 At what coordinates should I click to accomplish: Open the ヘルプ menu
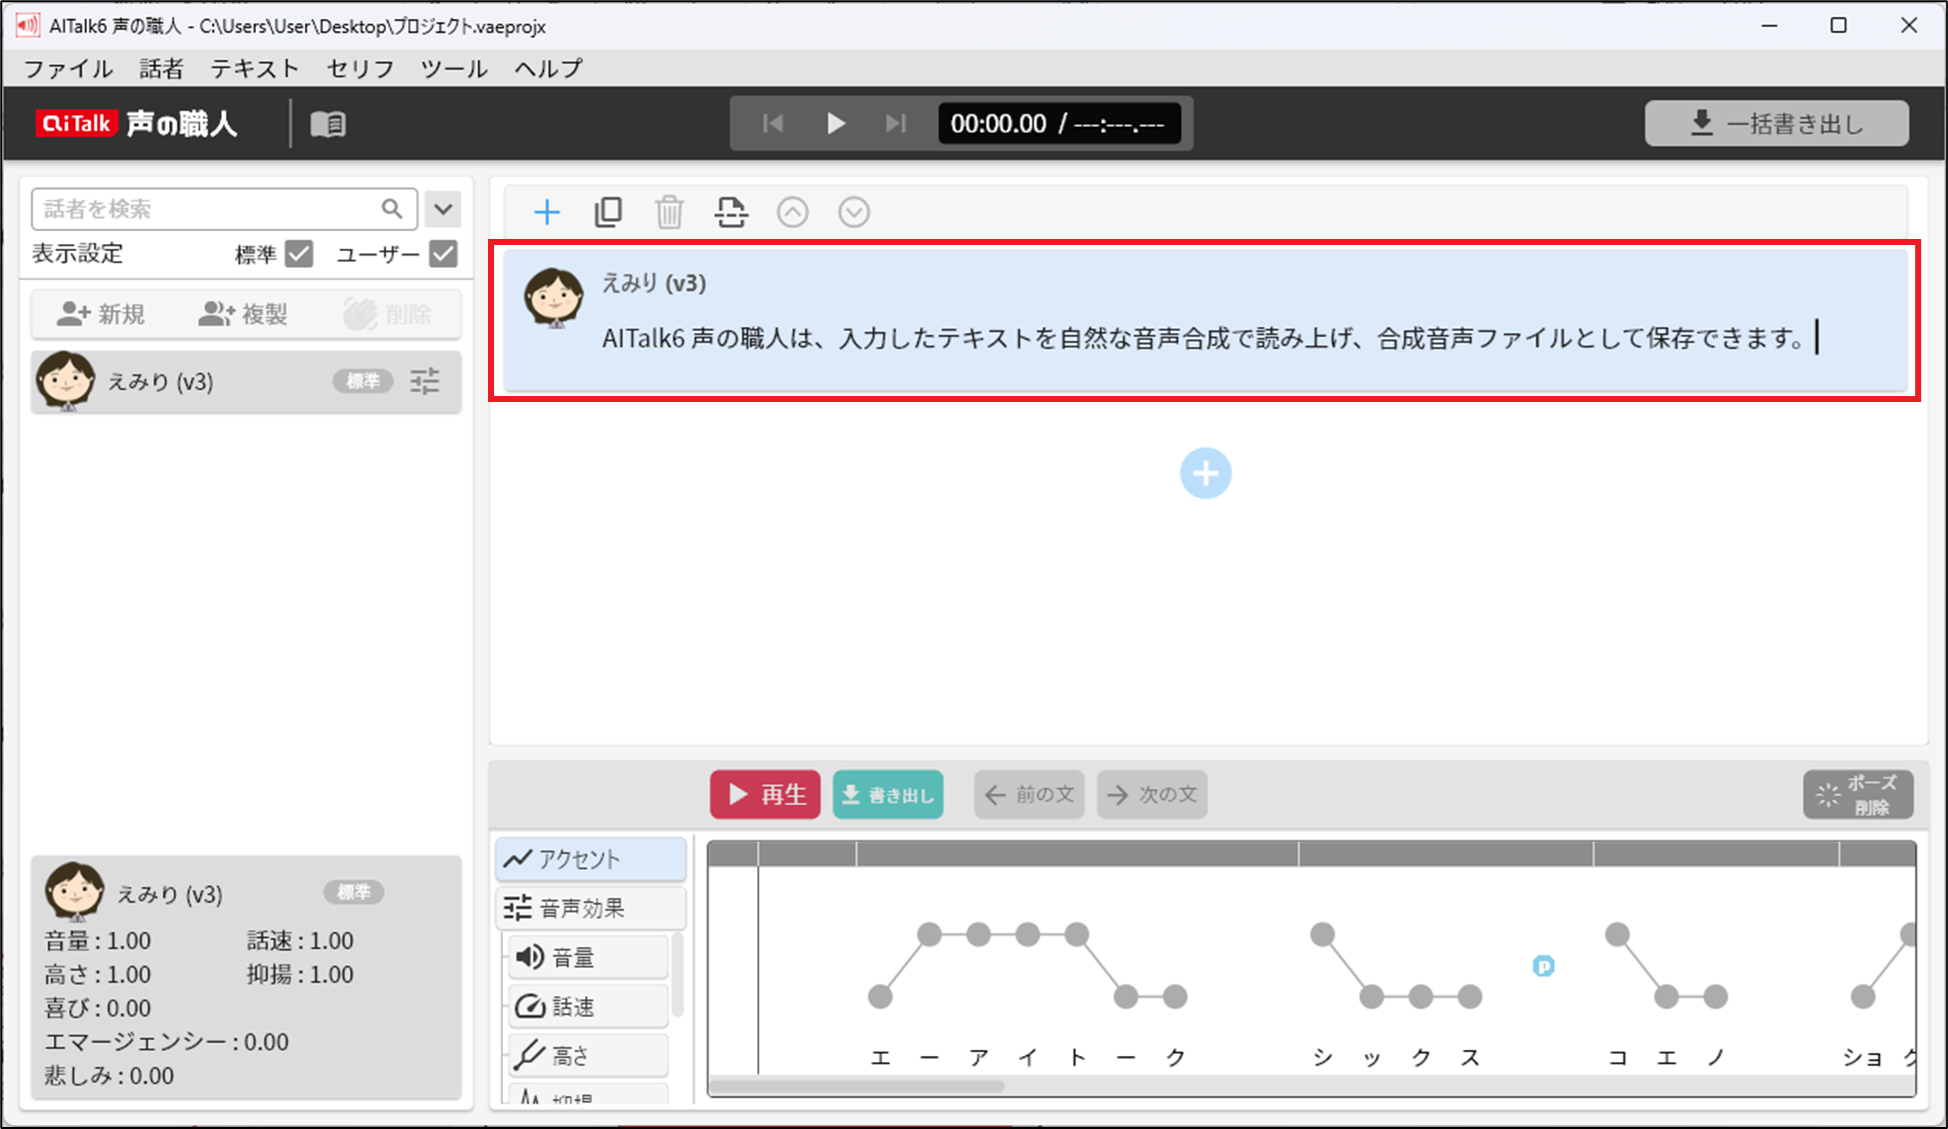click(548, 68)
